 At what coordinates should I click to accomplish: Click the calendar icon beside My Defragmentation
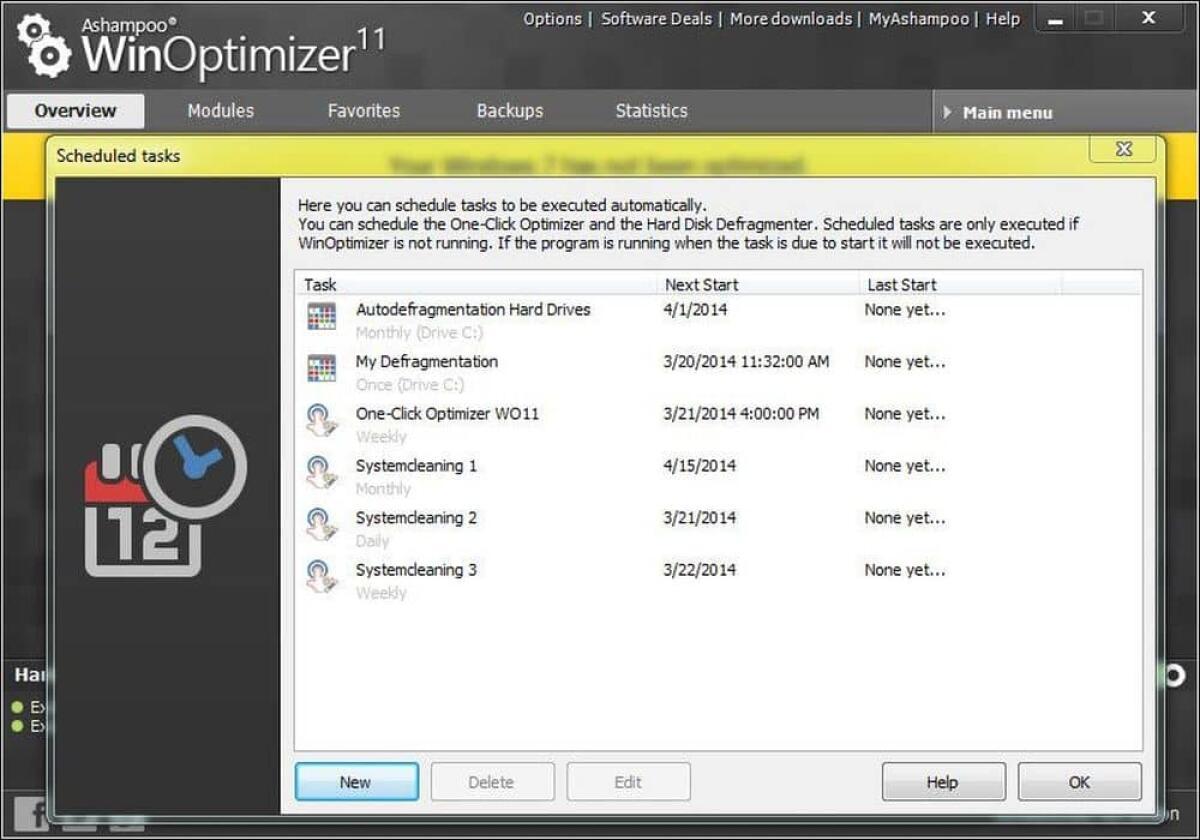click(323, 367)
